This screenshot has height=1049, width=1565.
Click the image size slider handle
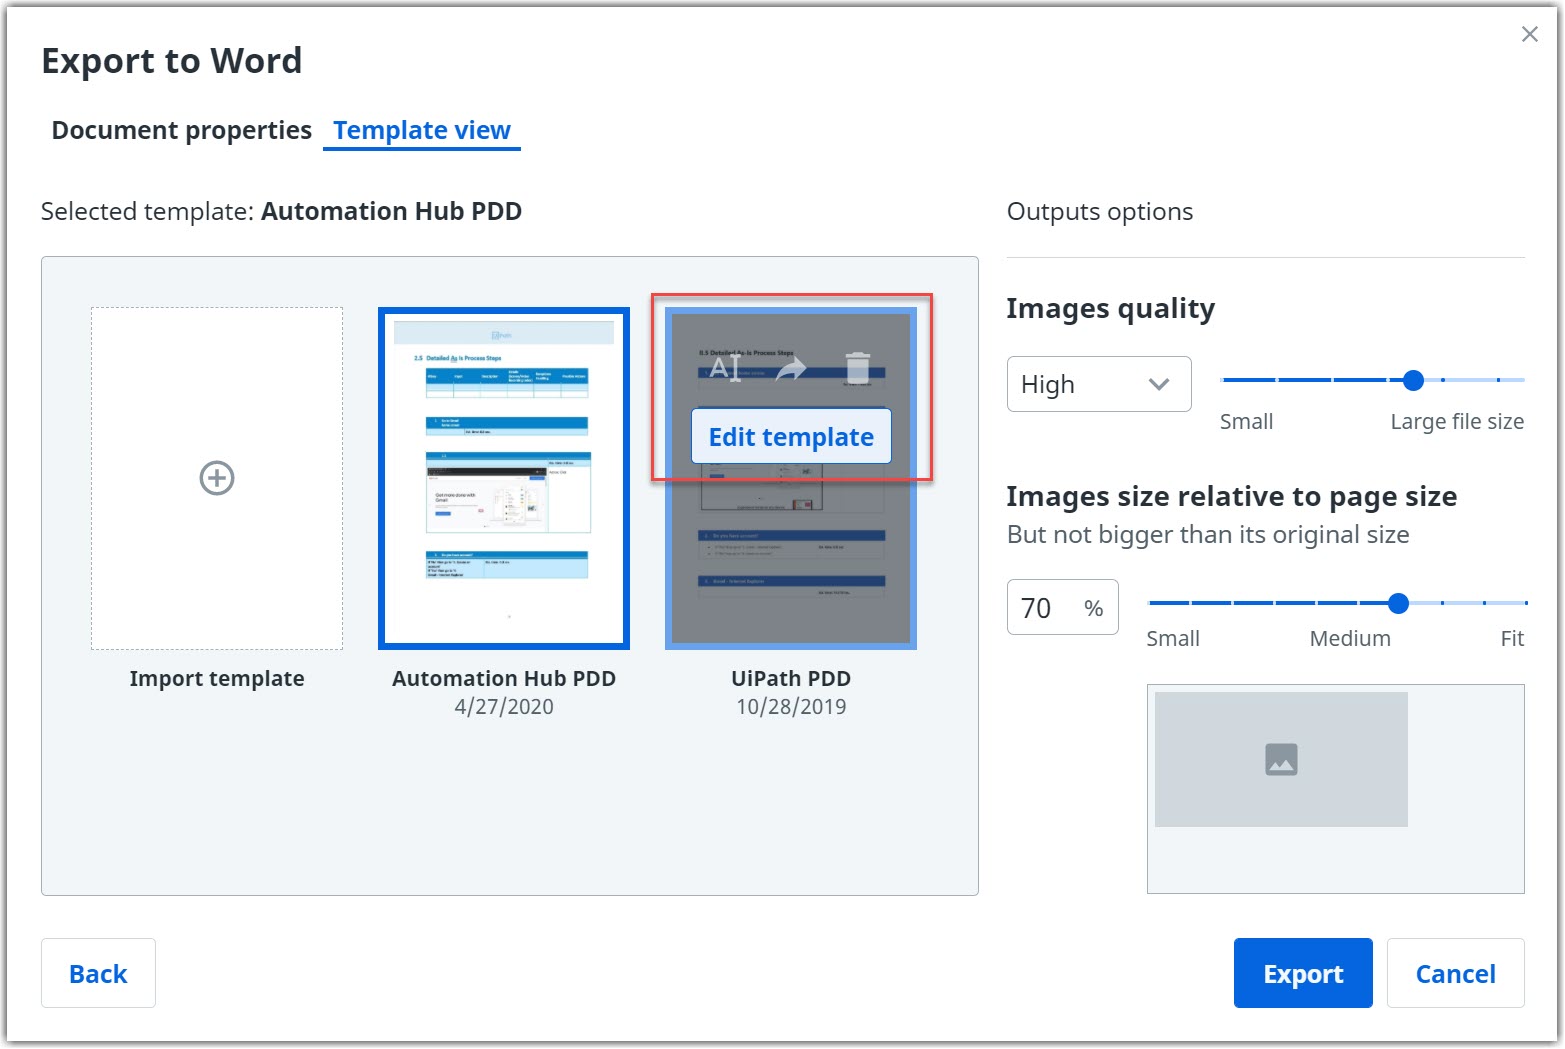pos(1399,603)
